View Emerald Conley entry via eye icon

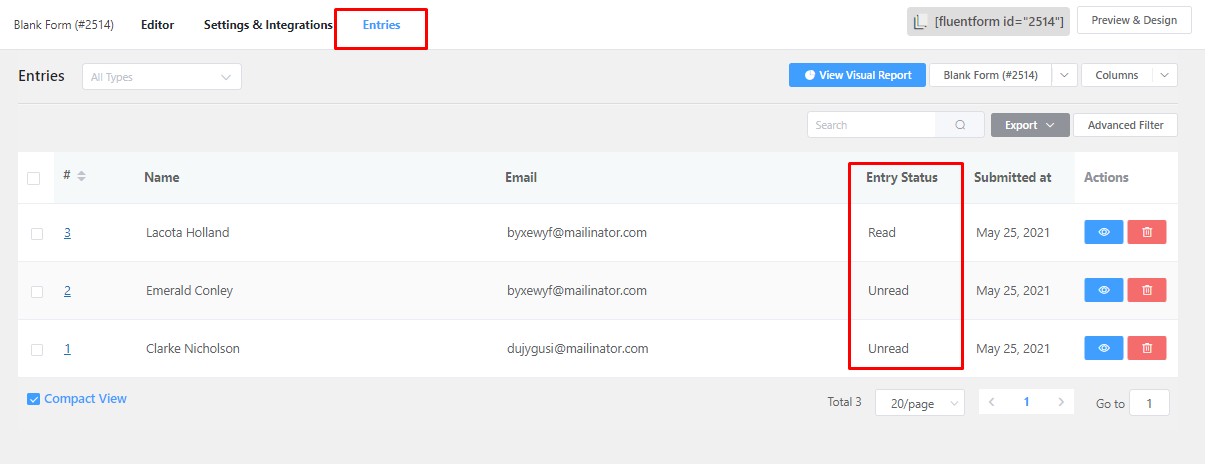1104,290
